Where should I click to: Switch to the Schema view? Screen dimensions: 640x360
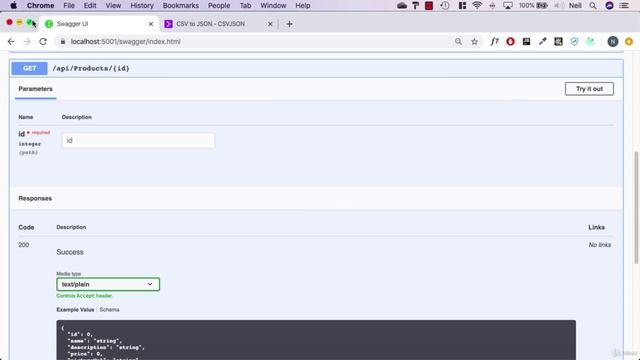point(109,309)
